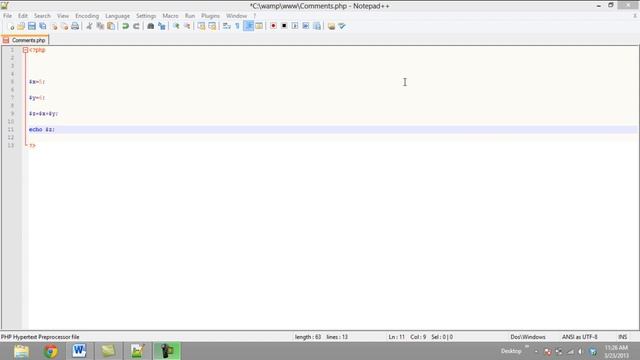Open the Window menu

[237, 16]
